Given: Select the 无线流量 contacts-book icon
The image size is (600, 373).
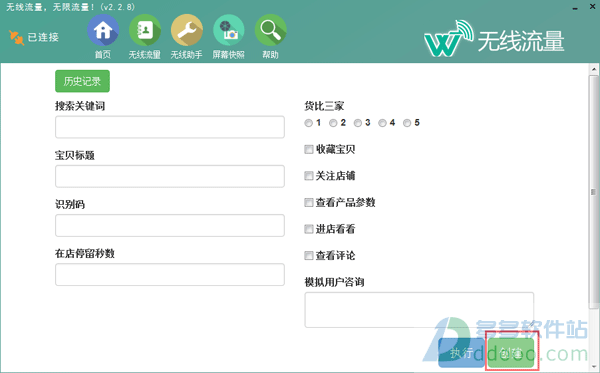Looking at the screenshot, I should click(x=145, y=30).
